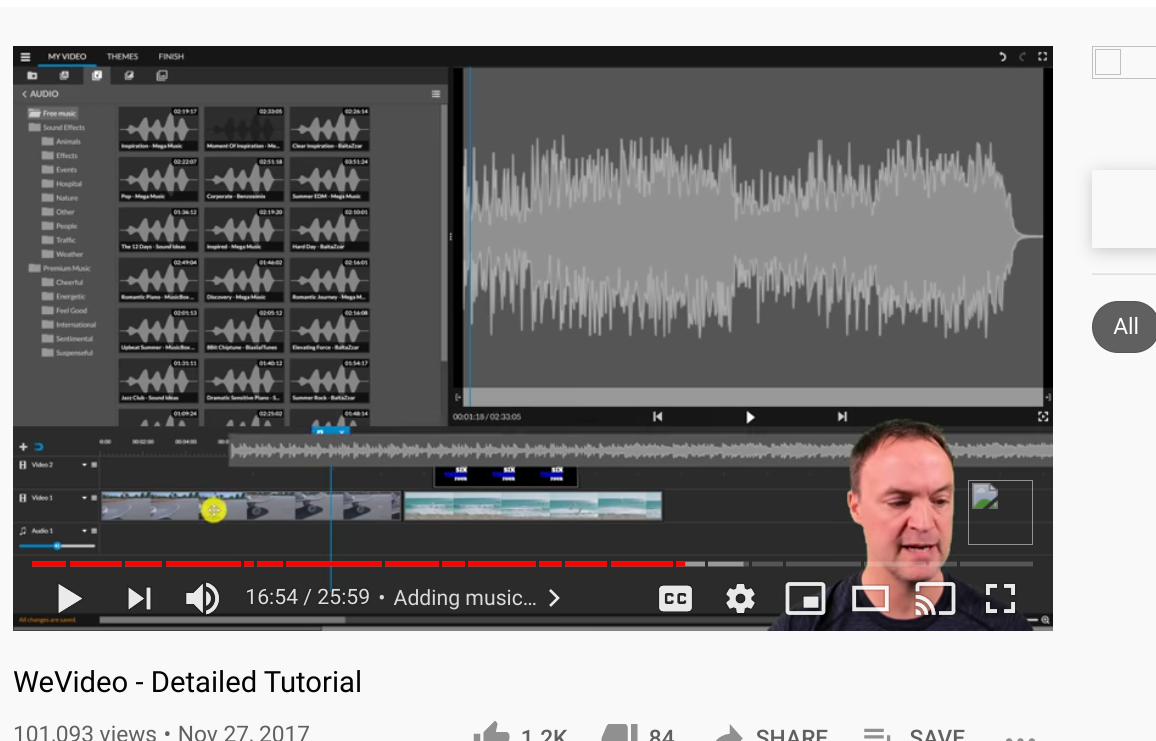
Task: Open the Traffic sound effects folder
Action: (59, 240)
